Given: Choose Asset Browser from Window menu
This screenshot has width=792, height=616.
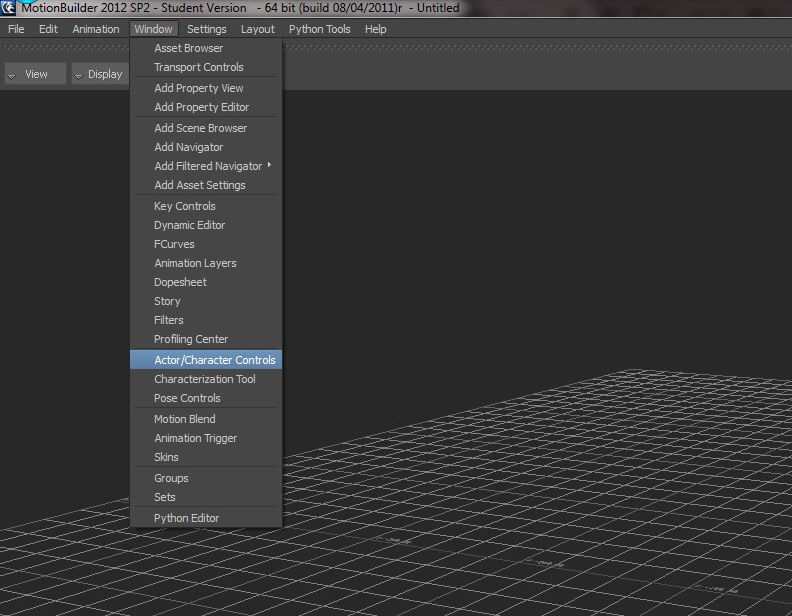Looking at the screenshot, I should (206, 48).
